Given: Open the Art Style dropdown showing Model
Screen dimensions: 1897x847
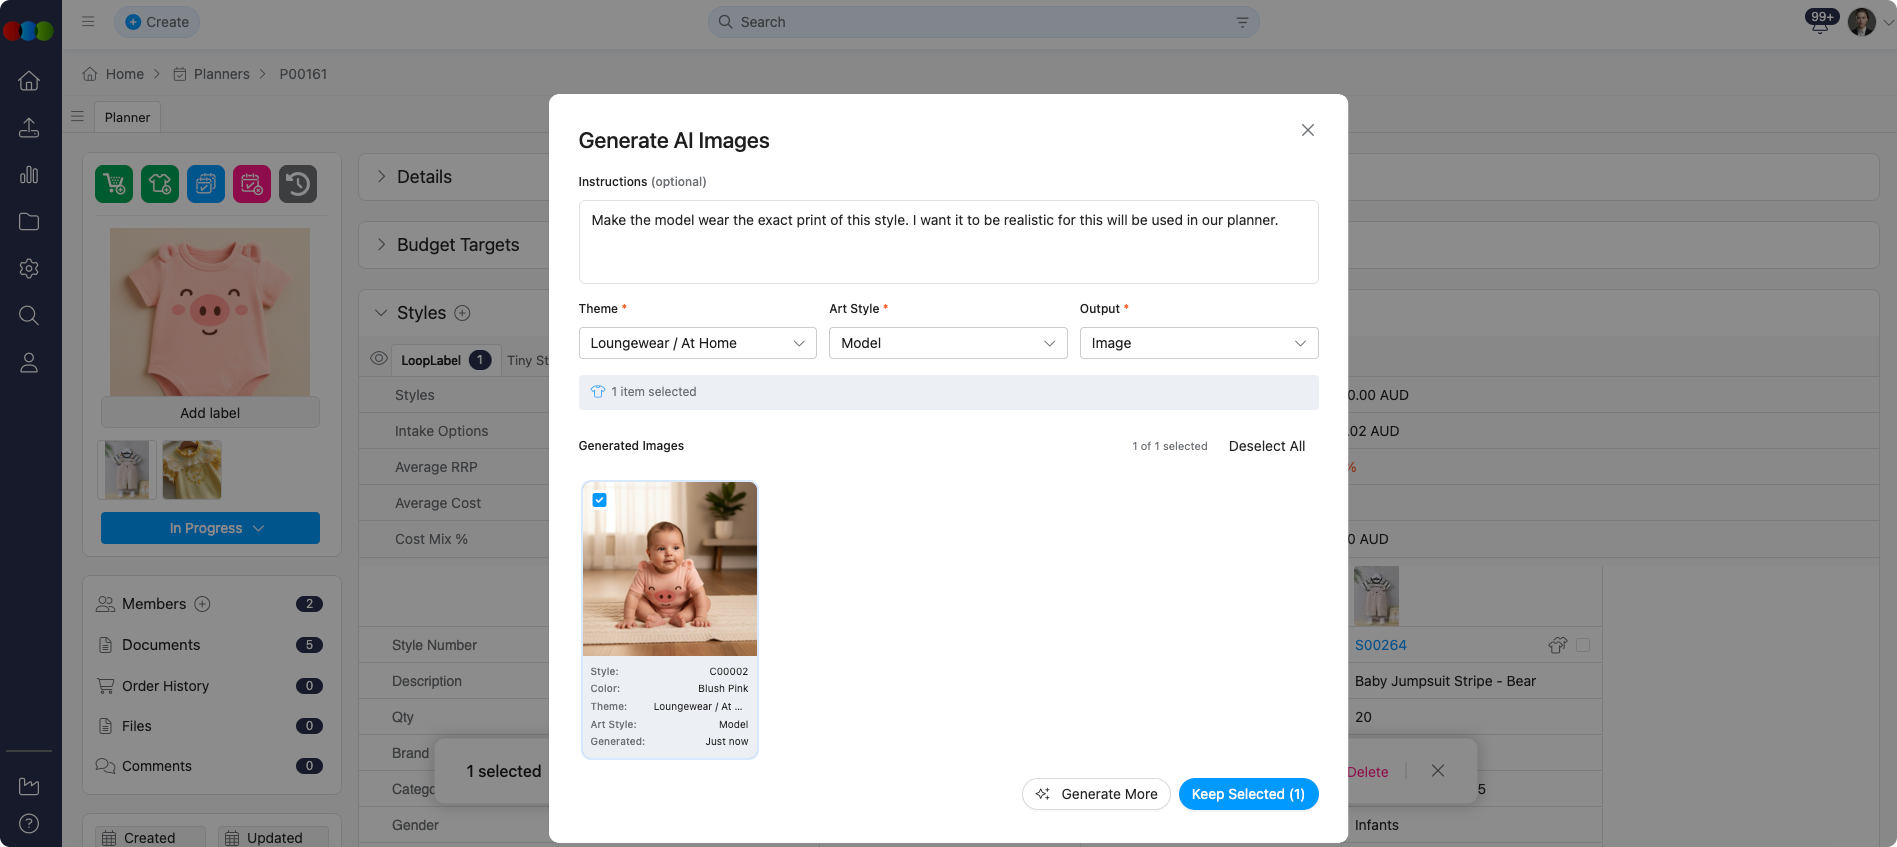Looking at the screenshot, I should point(948,343).
